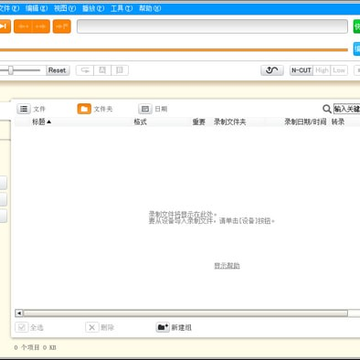Click the horizontal scrollbar track
Screen dimensions: 360x360
[185, 313]
